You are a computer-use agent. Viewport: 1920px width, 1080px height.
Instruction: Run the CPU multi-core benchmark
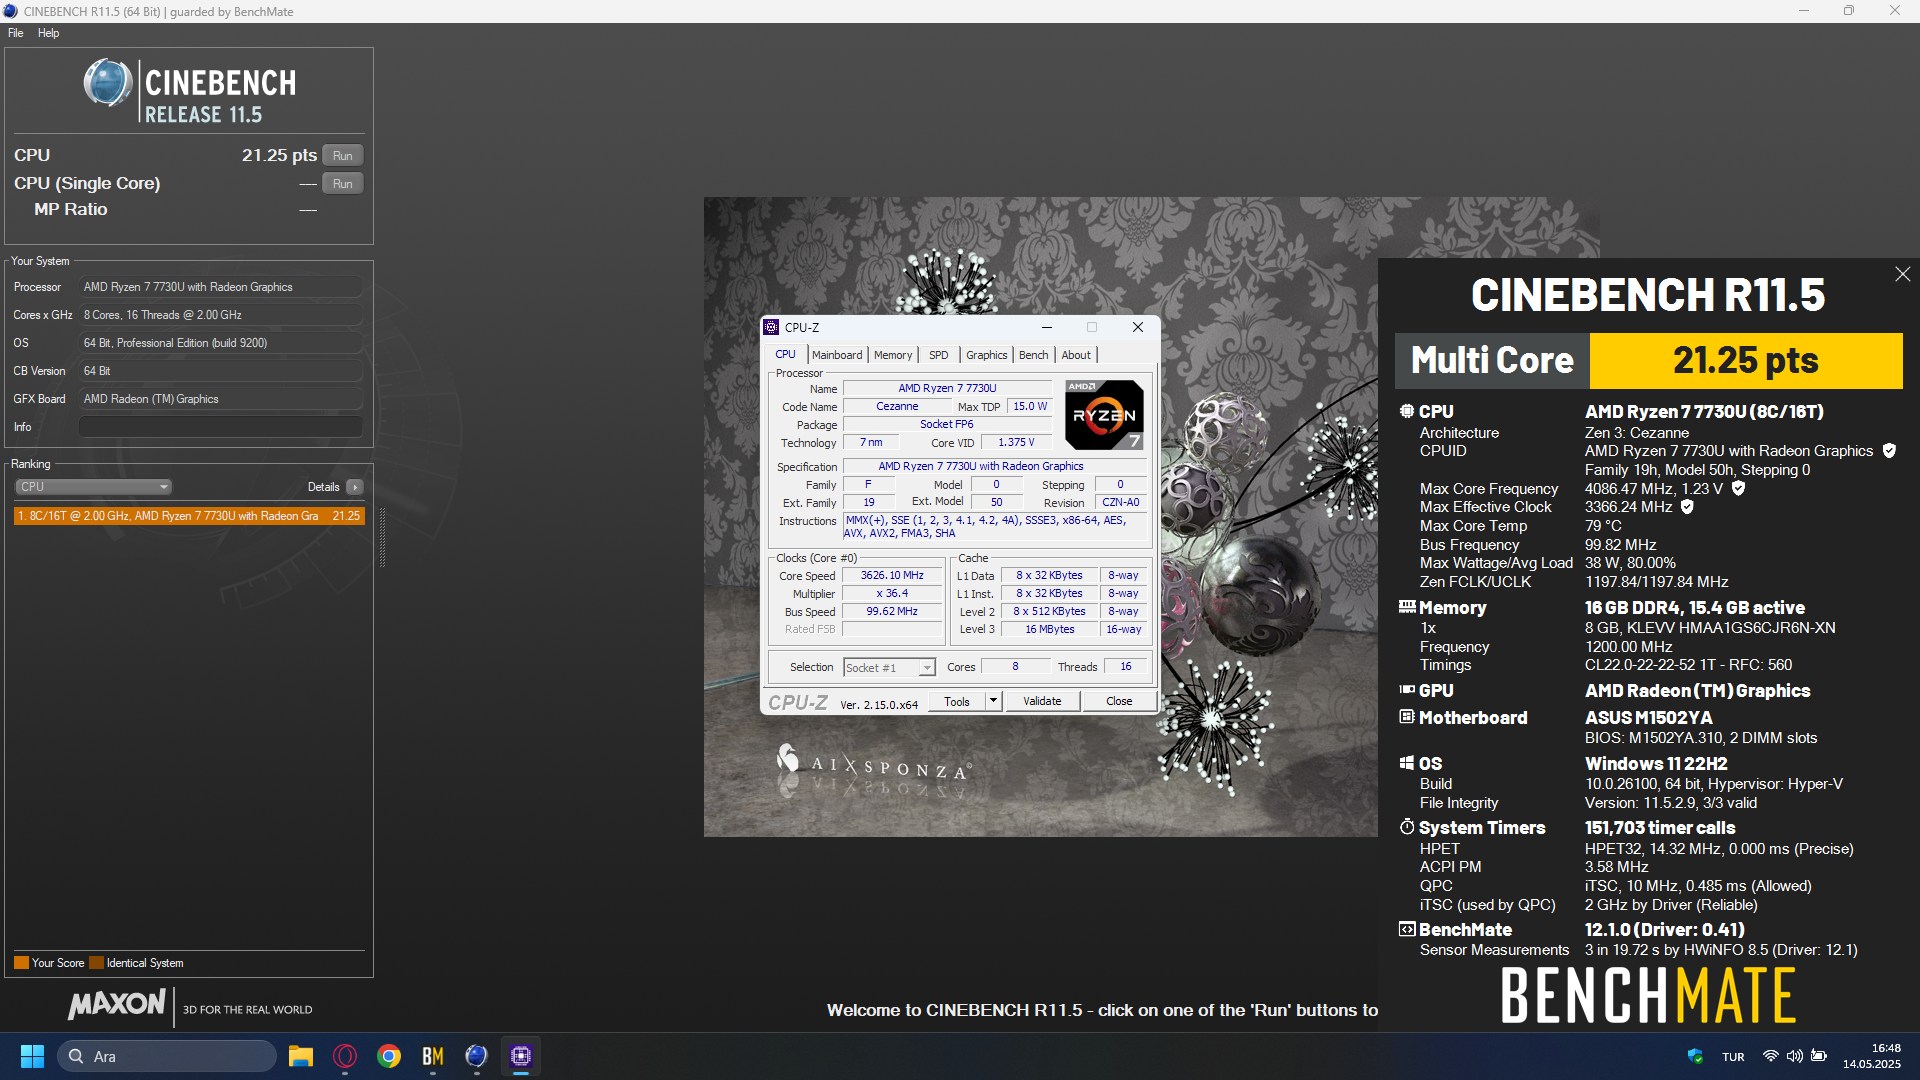point(343,156)
